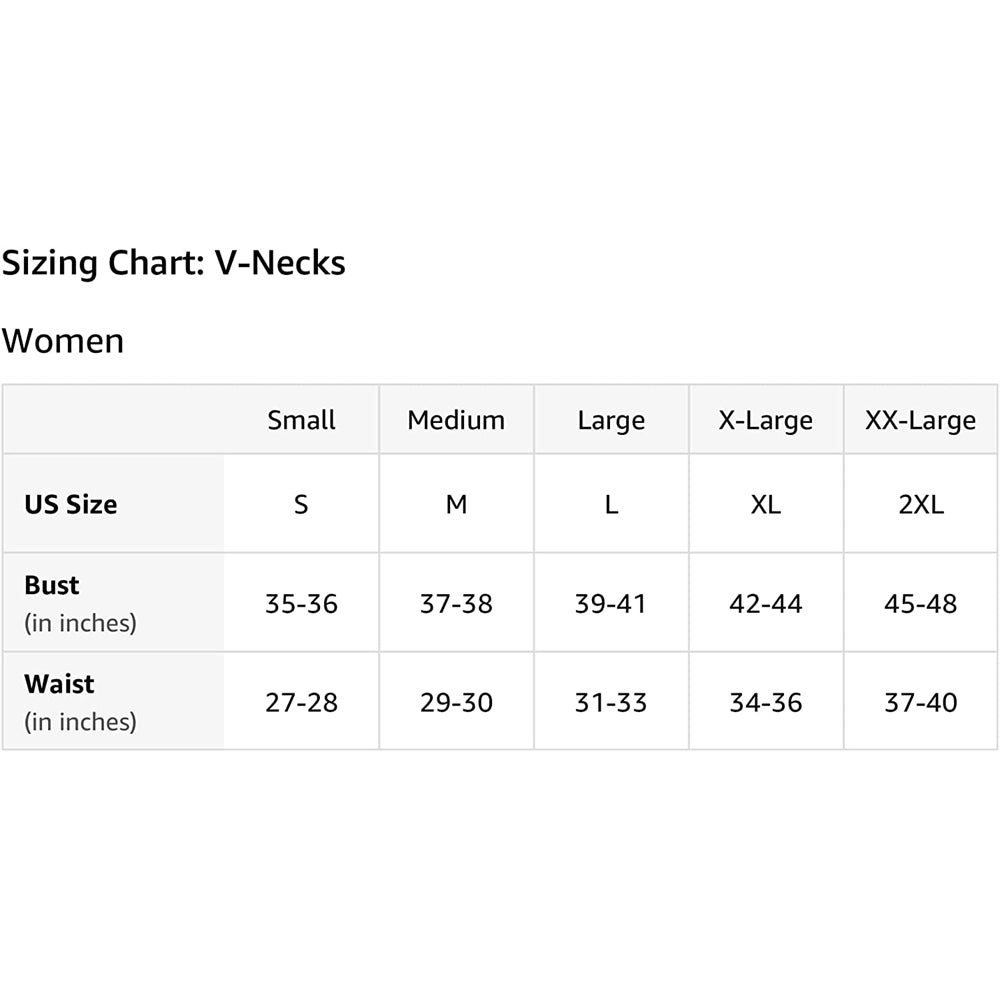Viewport: 1000px width, 1000px height.
Task: Click the bust measurement 39-41 cell
Action: pyautogui.click(x=611, y=603)
